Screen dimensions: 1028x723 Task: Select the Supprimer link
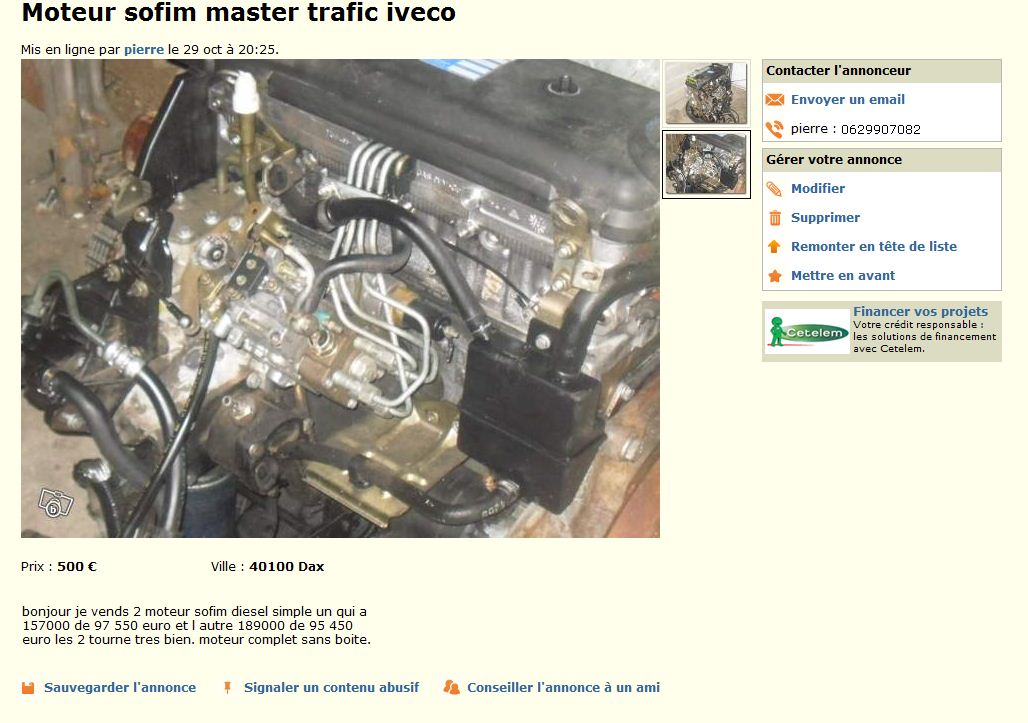825,218
